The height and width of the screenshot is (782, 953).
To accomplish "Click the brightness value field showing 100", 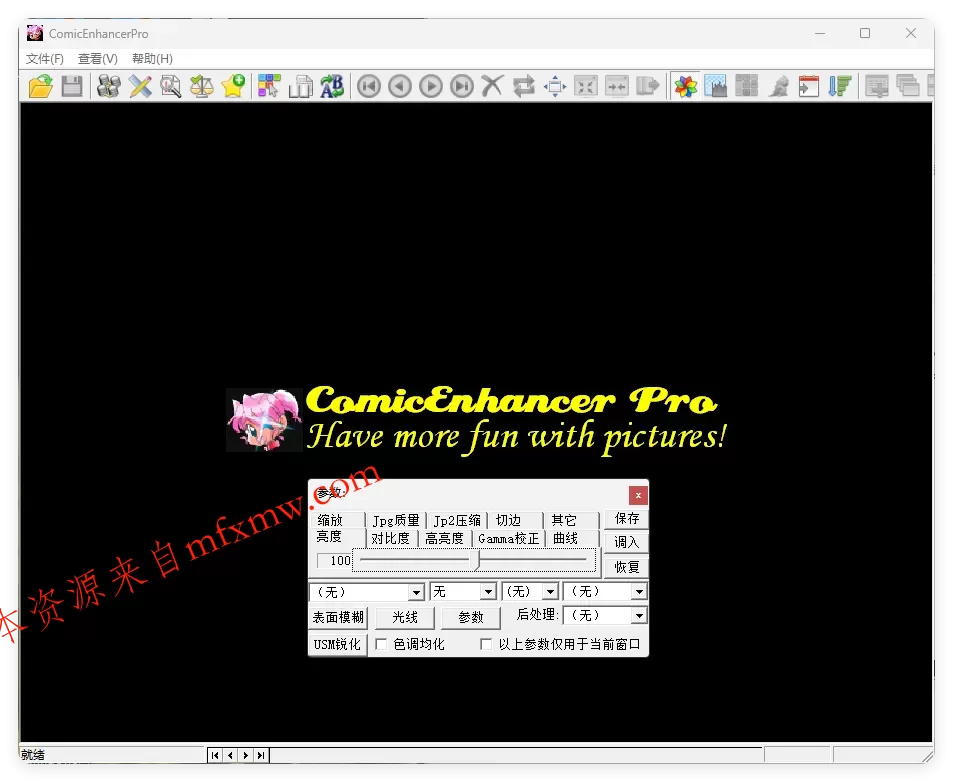I will point(334,561).
